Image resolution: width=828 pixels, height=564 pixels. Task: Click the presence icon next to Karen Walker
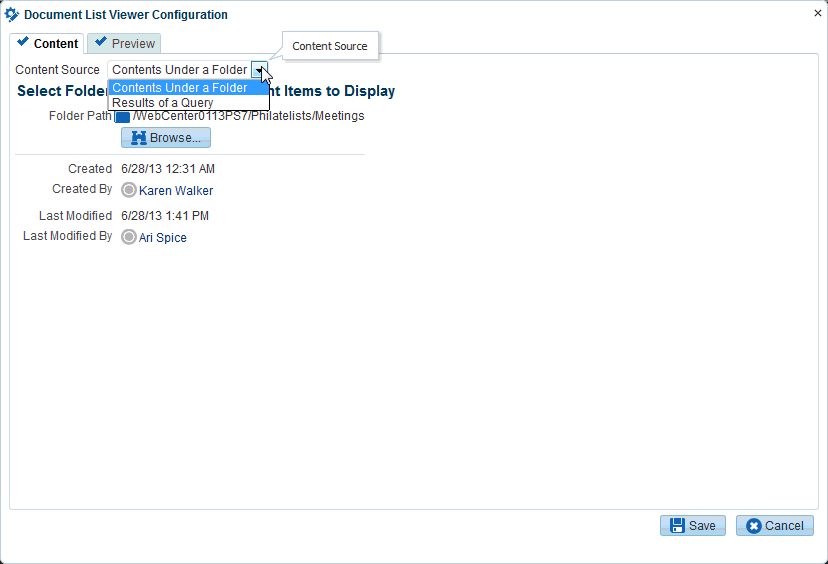(x=128, y=190)
